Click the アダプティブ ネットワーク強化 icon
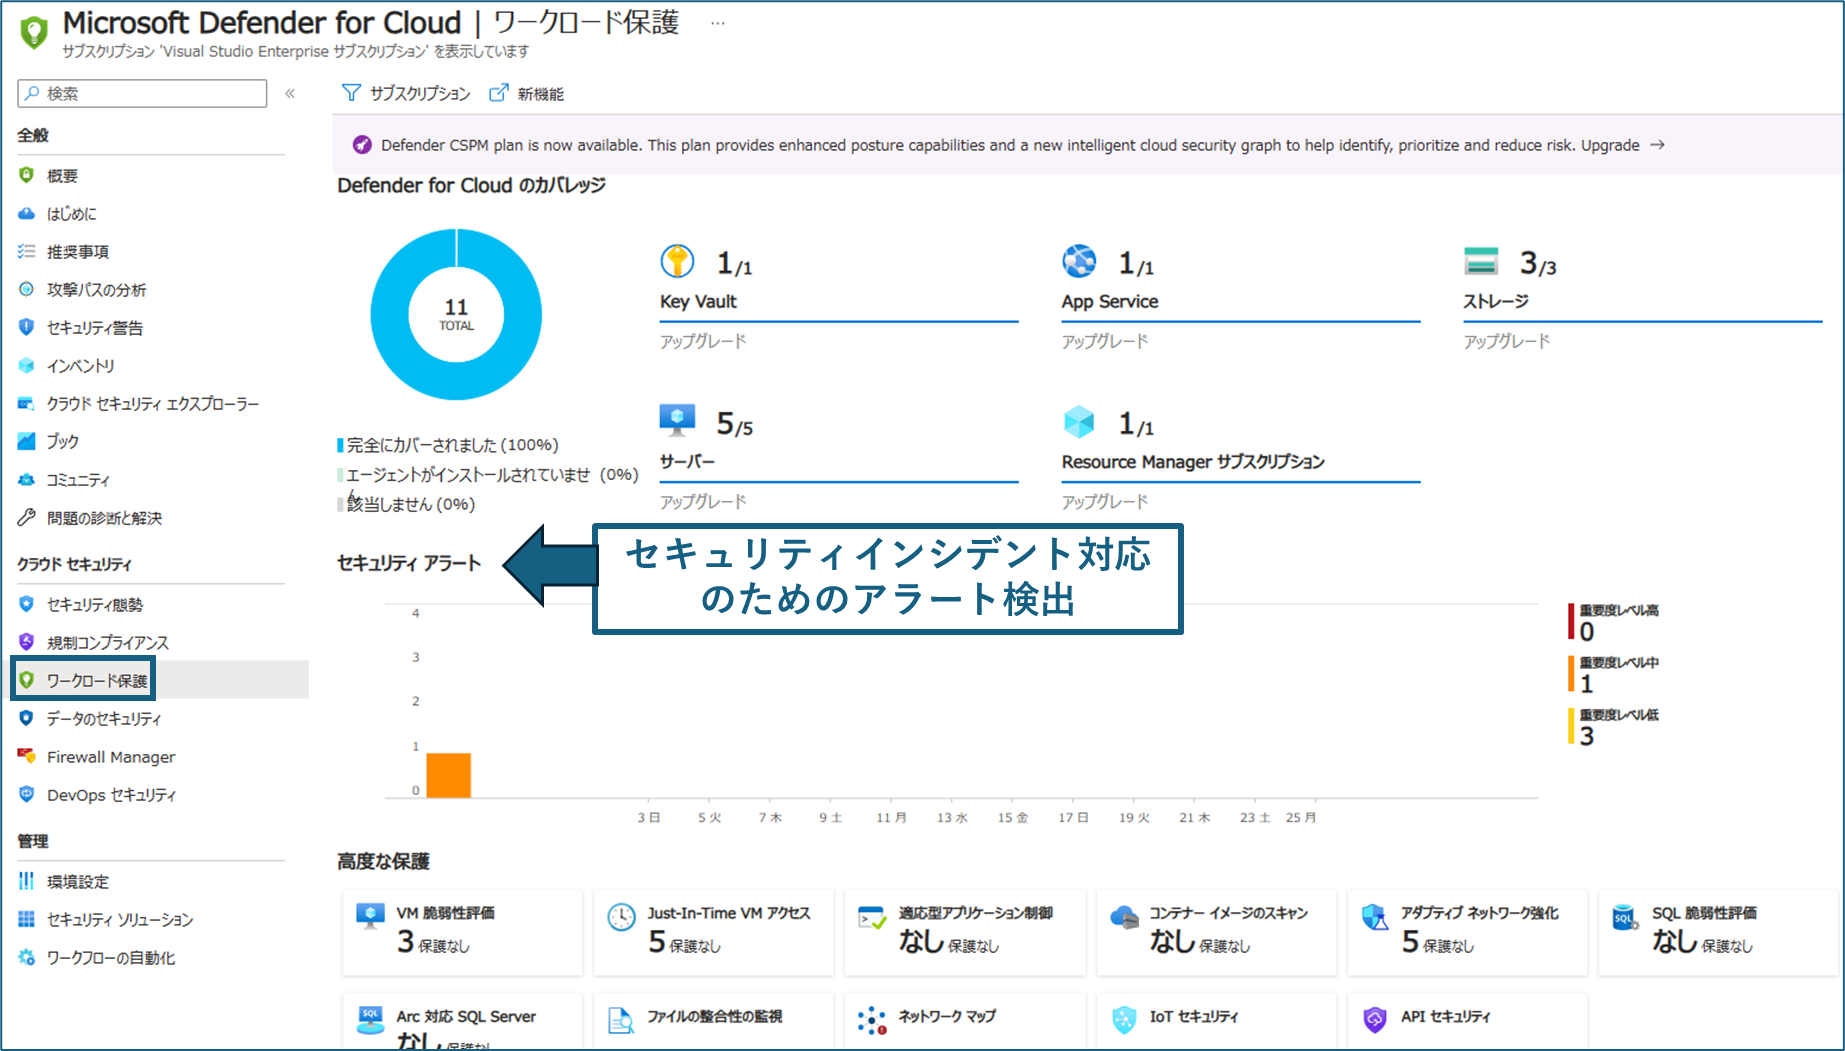This screenshot has width=1845, height=1051. (x=1375, y=917)
